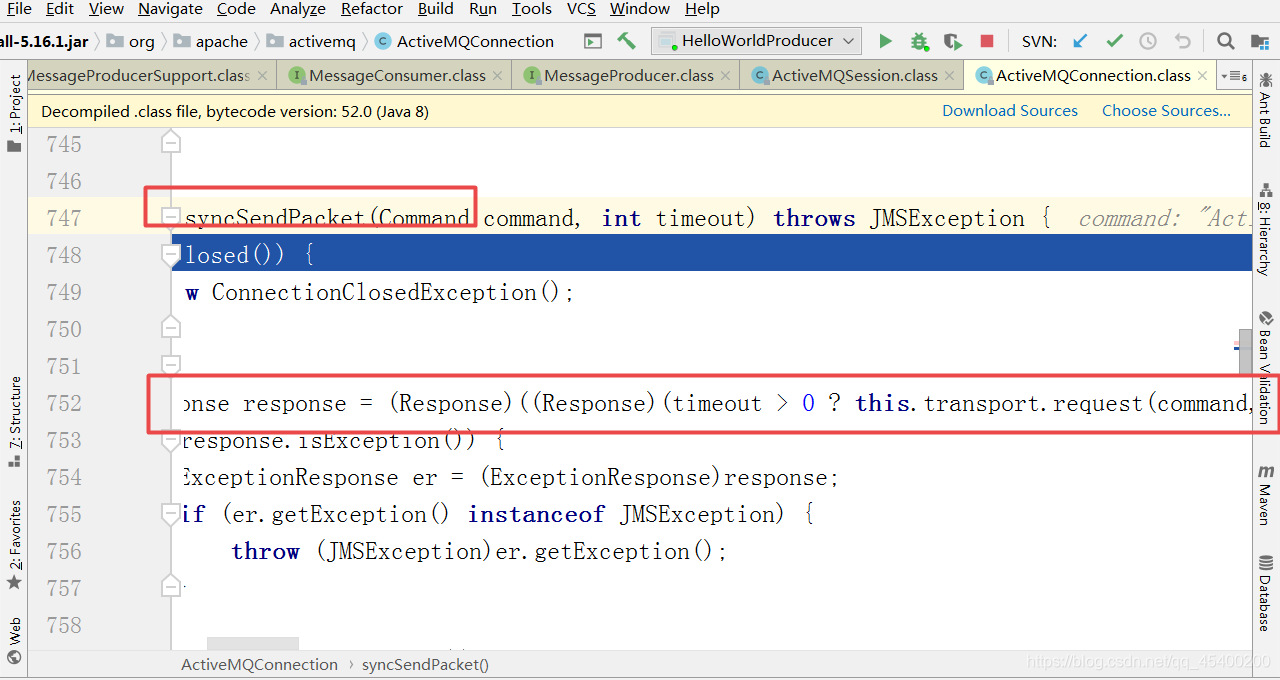The width and height of the screenshot is (1280, 680).
Task: Open Search Everywhere magnifier
Action: point(1225,41)
